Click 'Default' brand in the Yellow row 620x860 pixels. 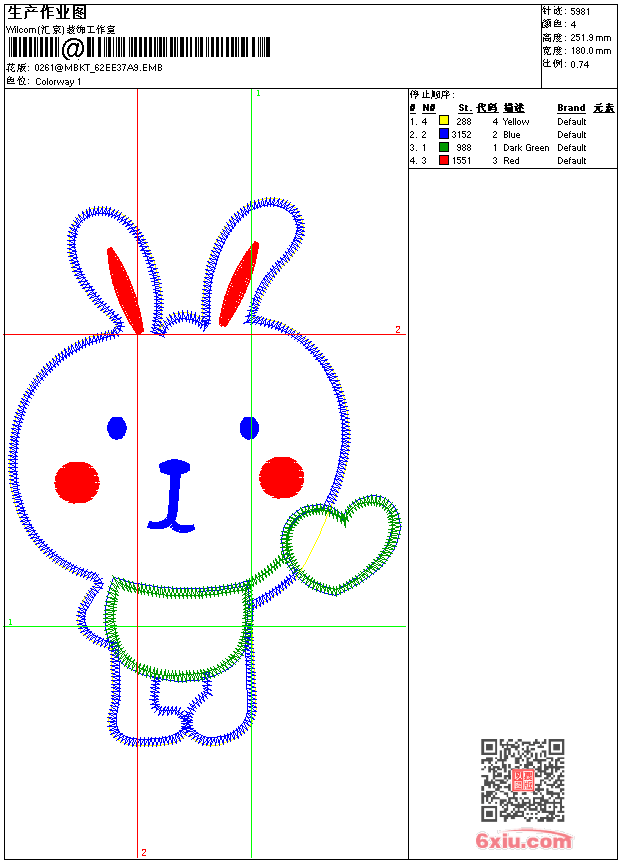[x=572, y=122]
